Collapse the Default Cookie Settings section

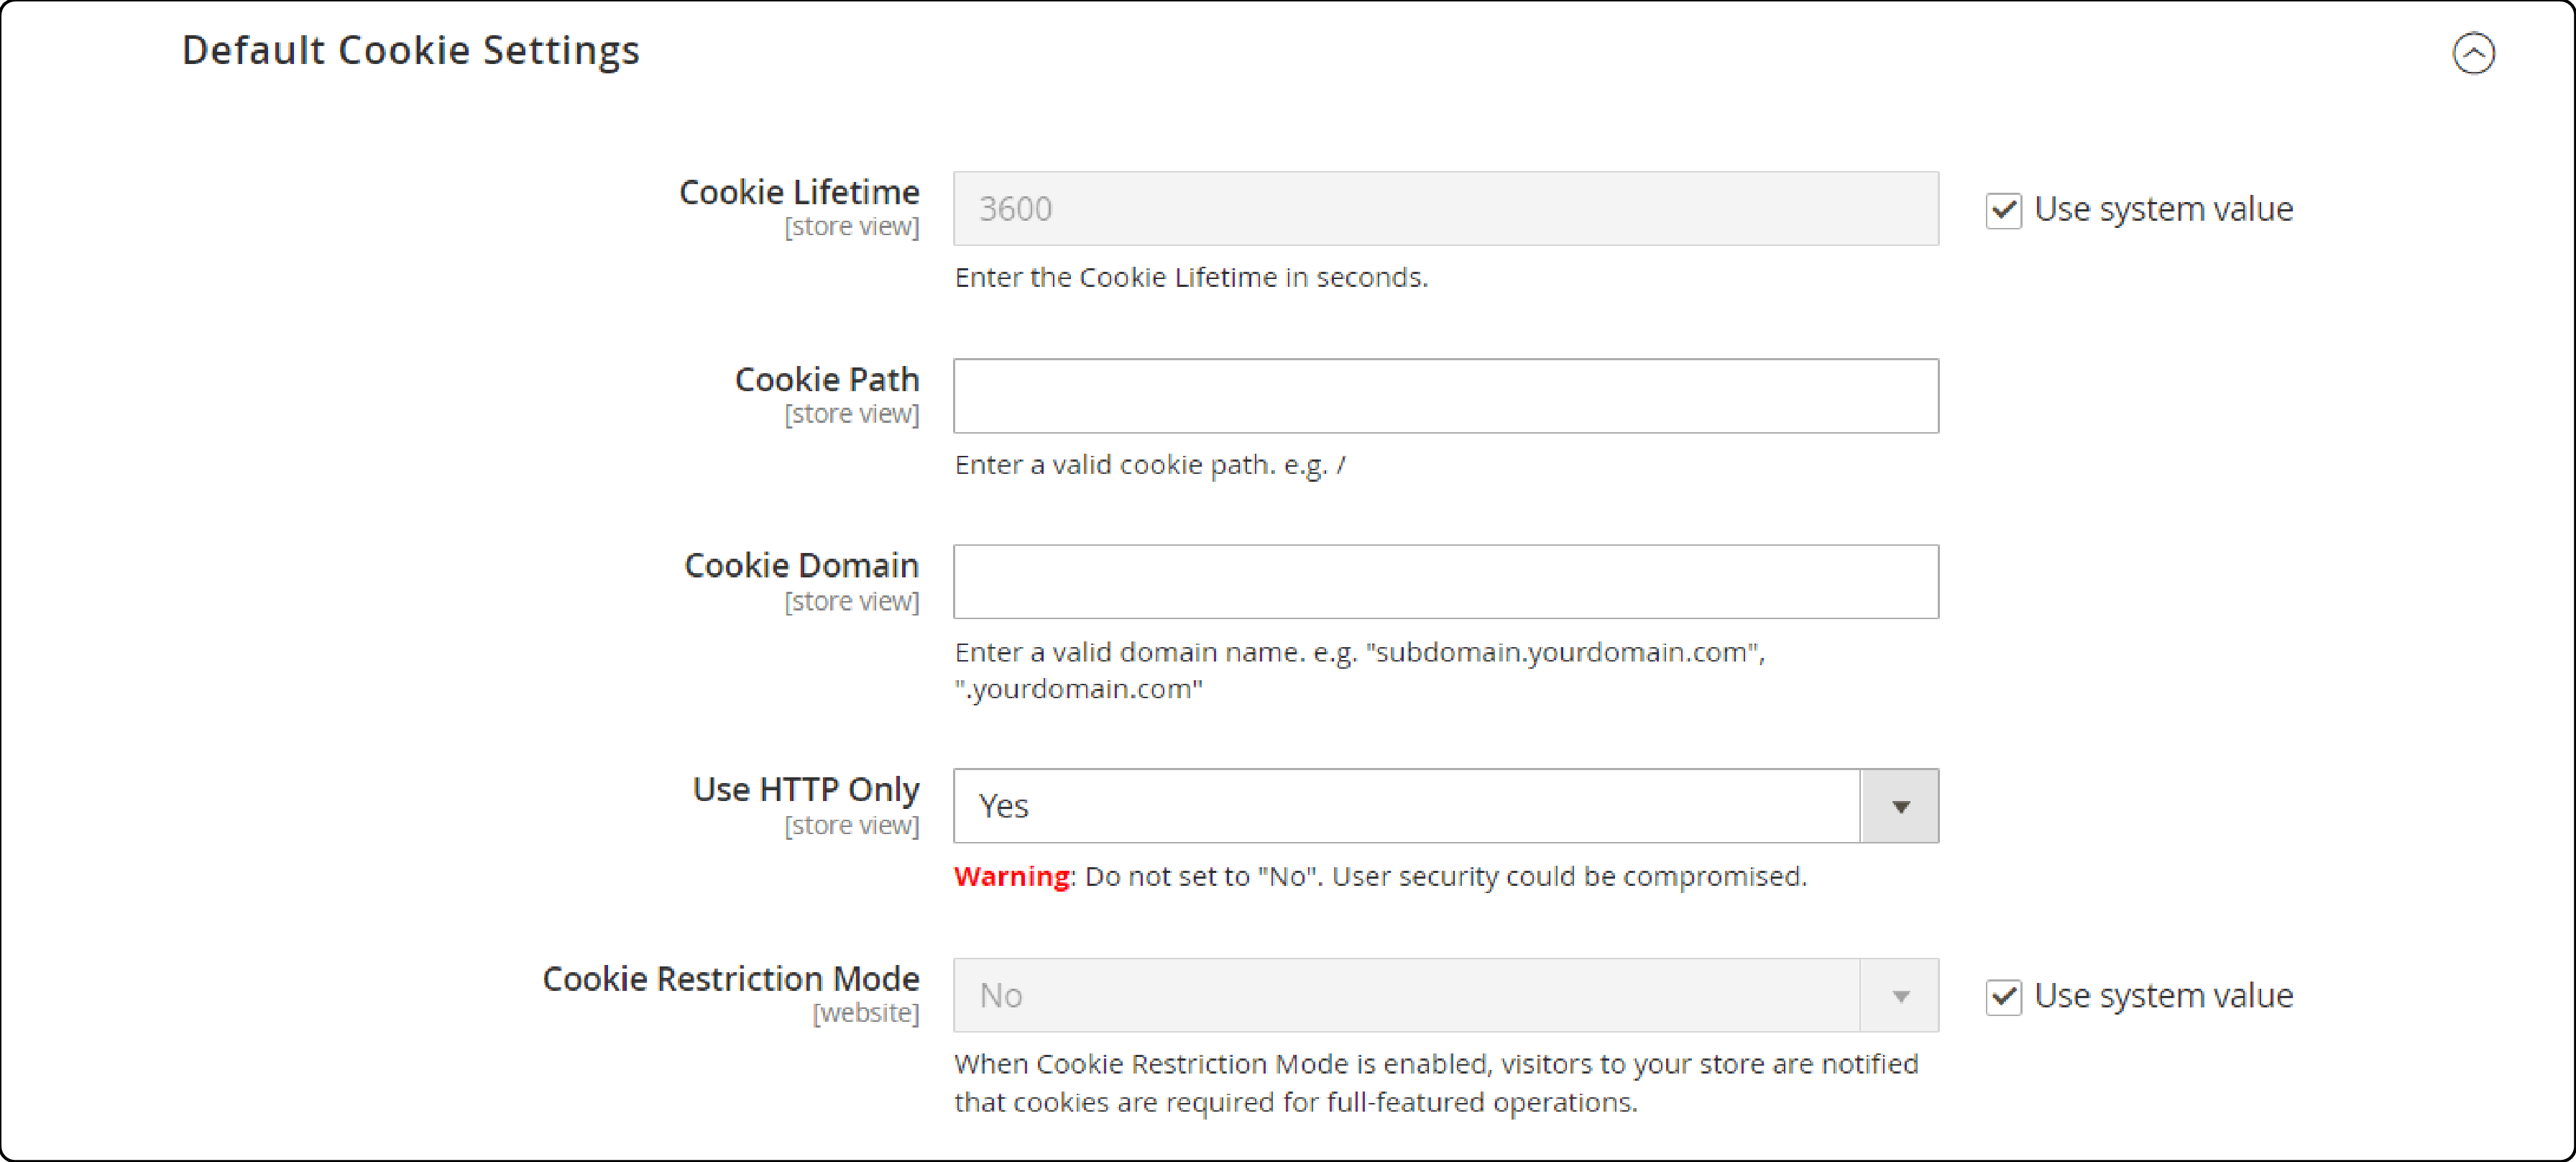(x=2473, y=53)
